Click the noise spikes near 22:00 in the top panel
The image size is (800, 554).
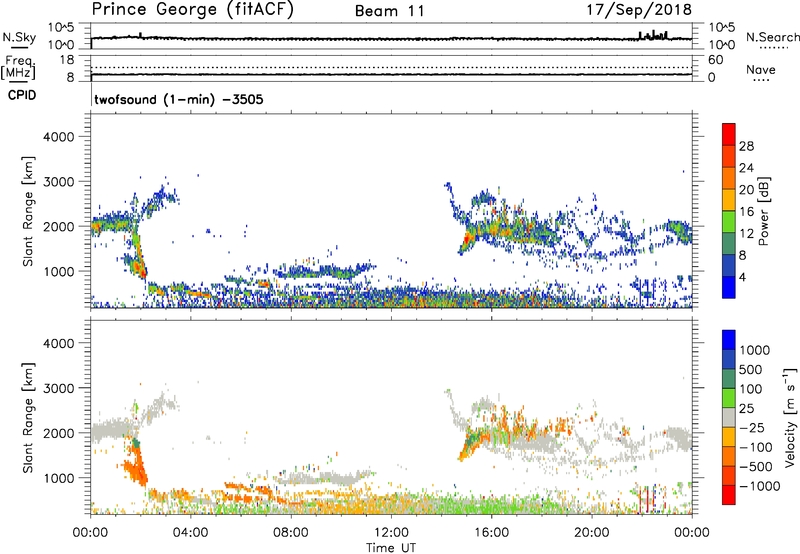tap(653, 35)
